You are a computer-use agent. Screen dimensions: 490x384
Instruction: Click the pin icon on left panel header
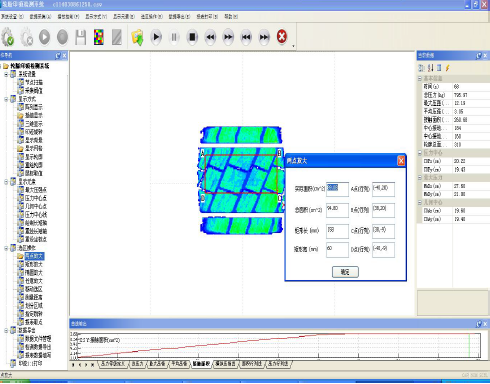58,56
